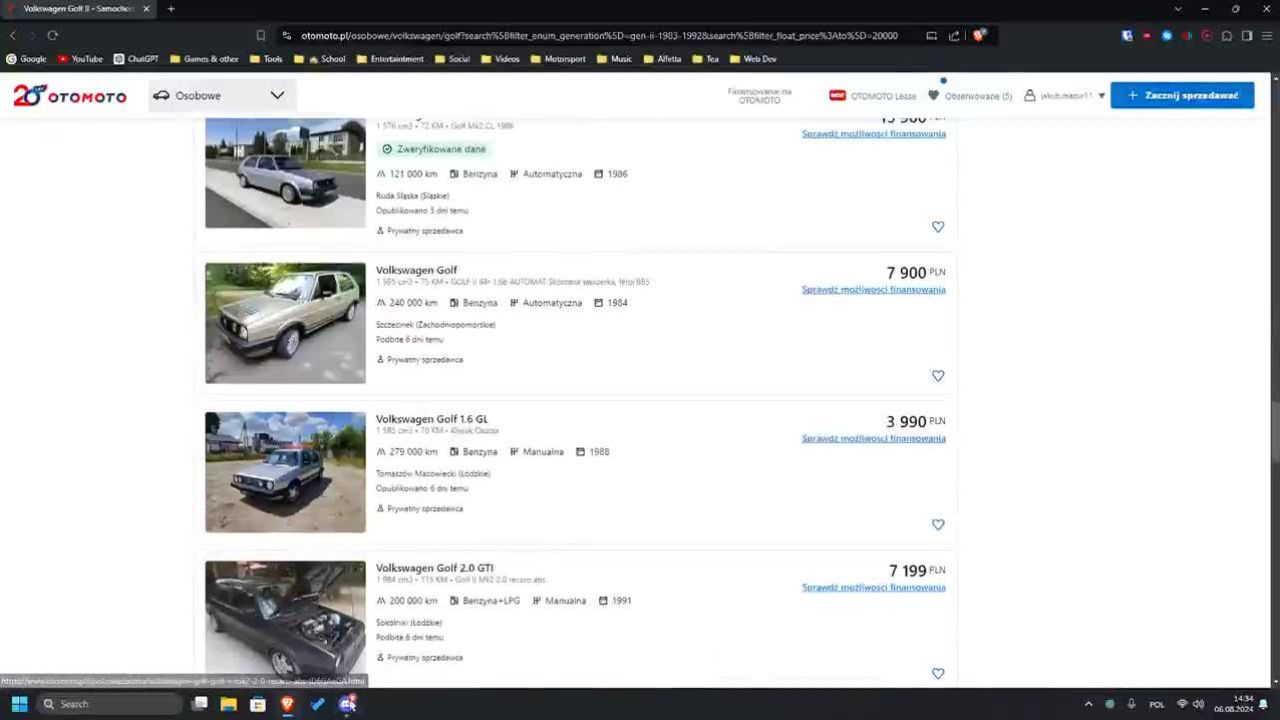Viewport: 1280px width, 720px height.
Task: Open the Volkswagen Golf 1.6 GL listing title
Action: (x=432, y=419)
